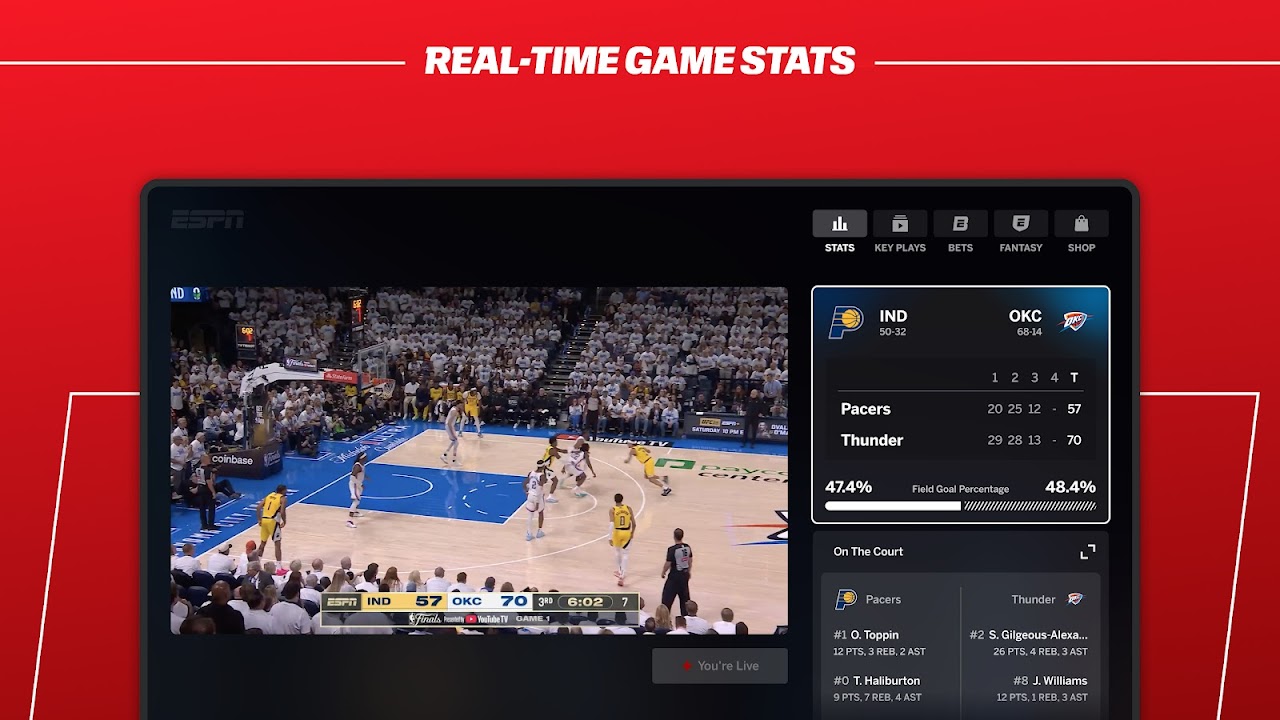Click the ESPN logo in the app header

[207, 220]
